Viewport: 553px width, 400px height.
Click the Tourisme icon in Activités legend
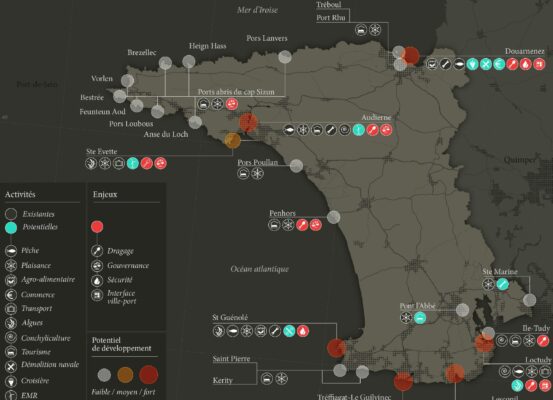click(11, 352)
